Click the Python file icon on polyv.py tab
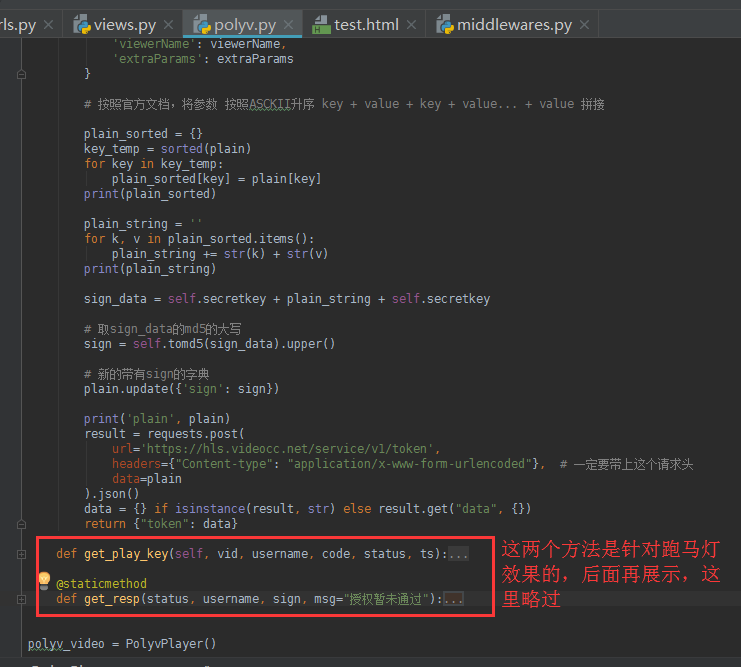741x667 pixels. point(202,24)
